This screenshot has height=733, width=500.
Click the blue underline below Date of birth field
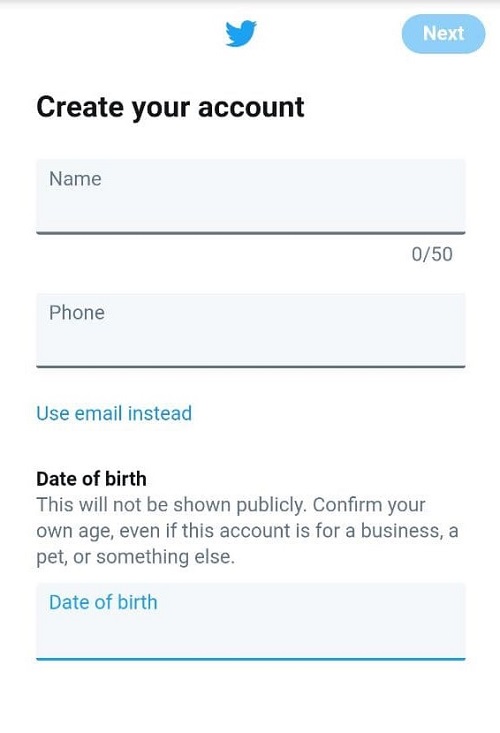250,659
